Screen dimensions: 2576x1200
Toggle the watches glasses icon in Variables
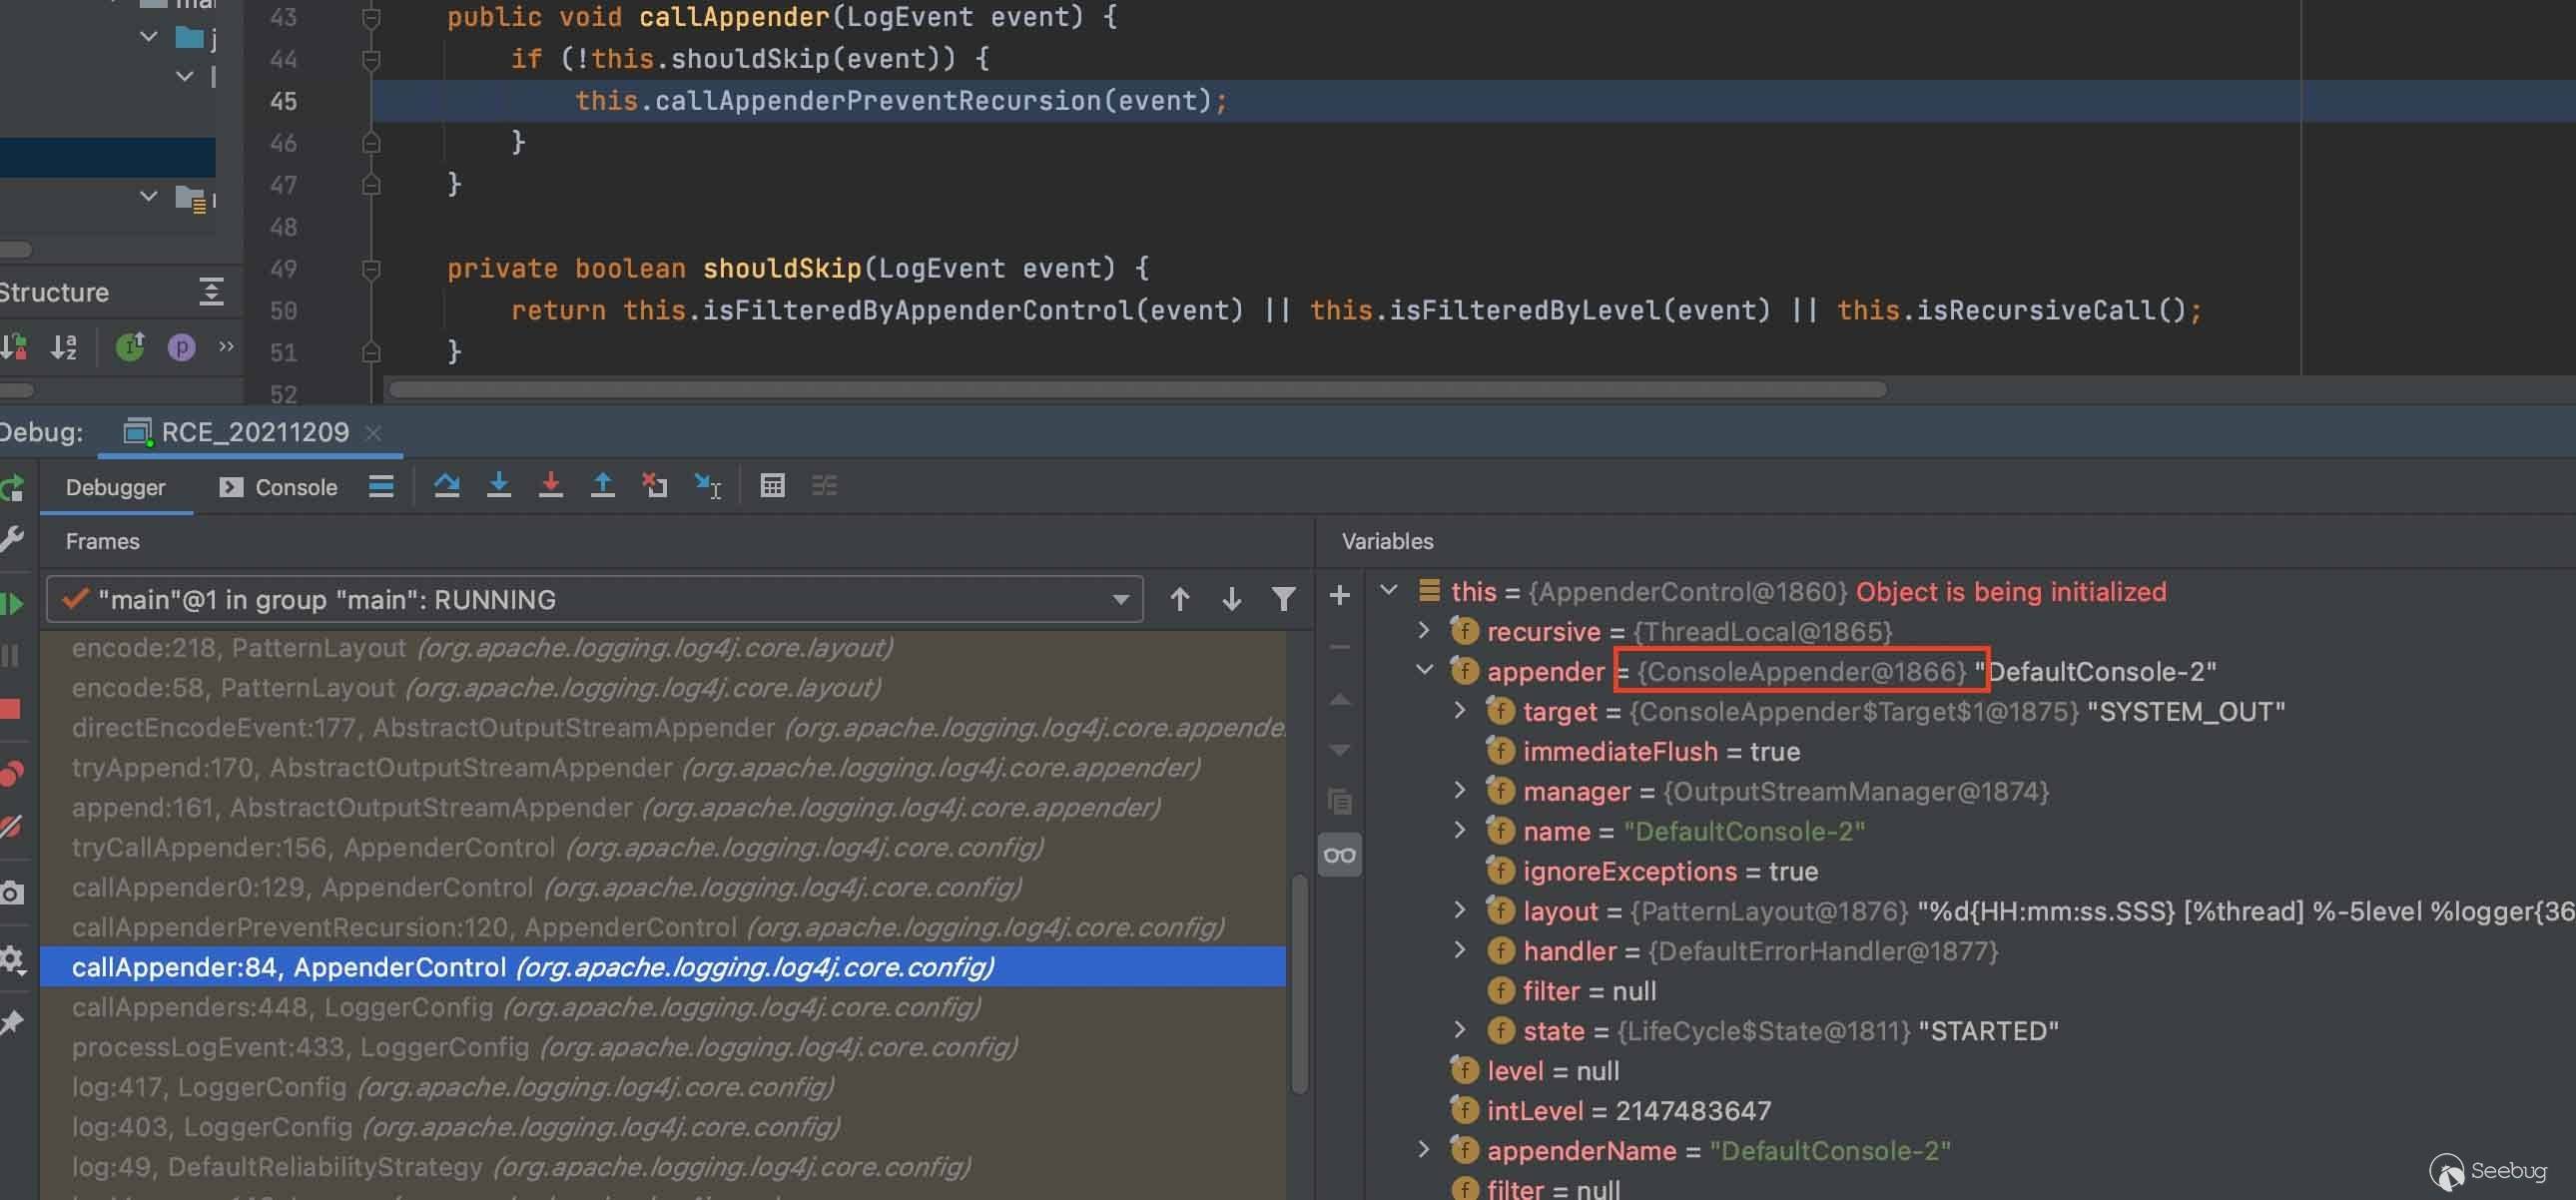(x=1339, y=855)
